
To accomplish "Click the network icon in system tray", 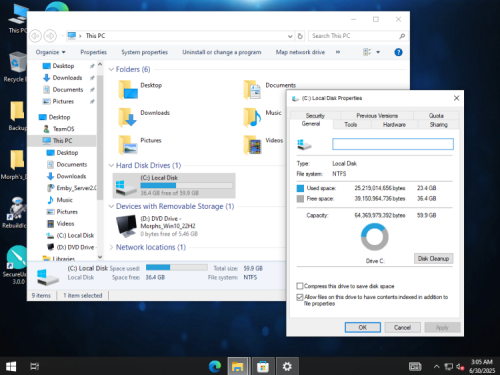I will tap(449, 367).
